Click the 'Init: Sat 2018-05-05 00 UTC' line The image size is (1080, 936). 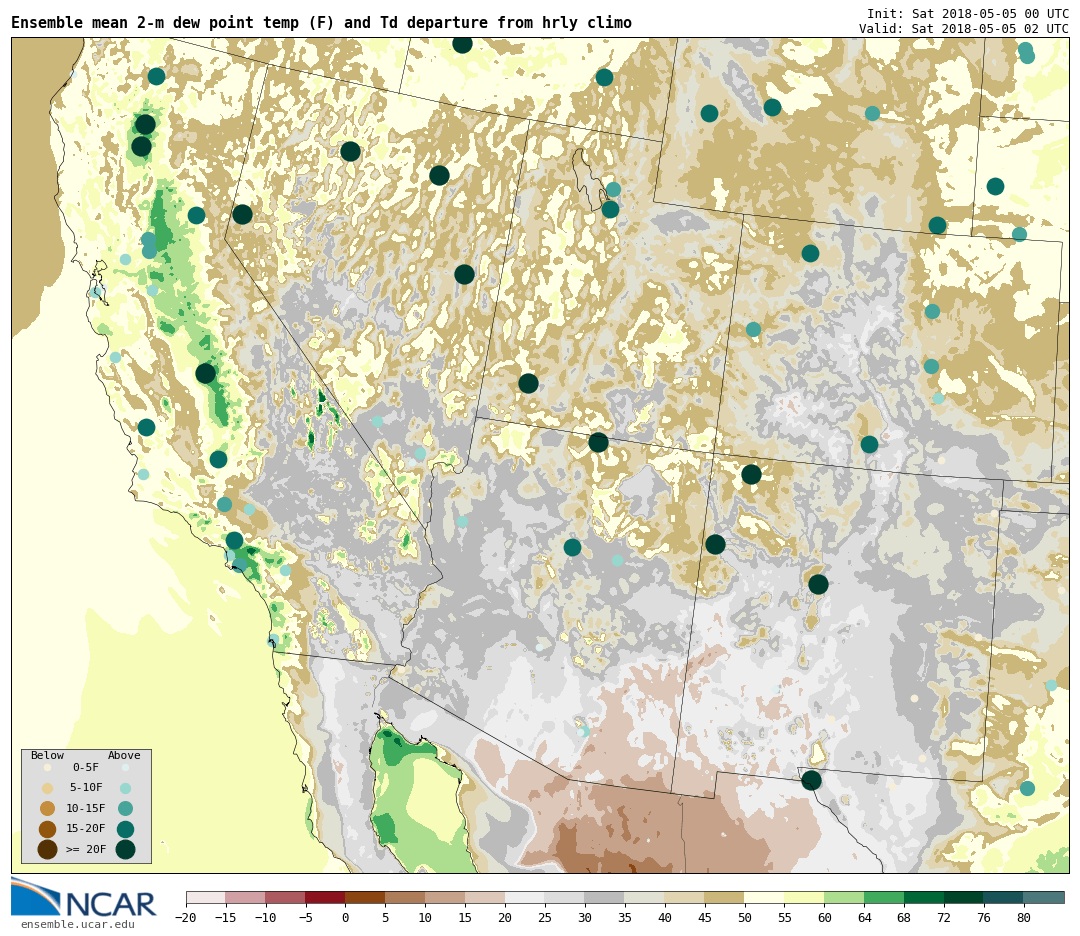pos(968,13)
